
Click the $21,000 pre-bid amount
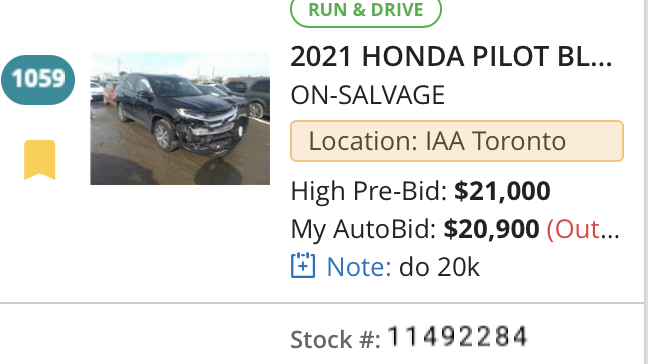click(502, 191)
